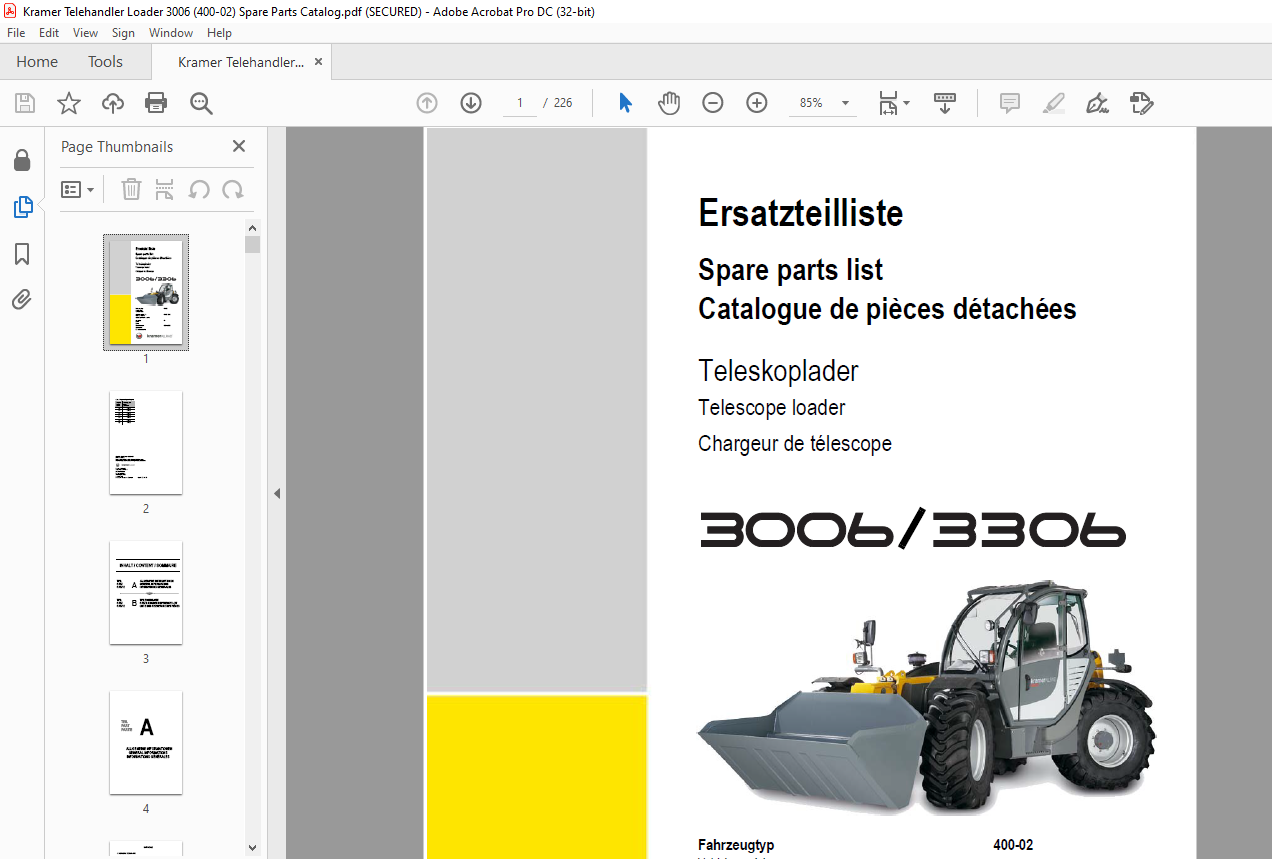
Task: Click the Save file icon
Action: [x=25, y=103]
